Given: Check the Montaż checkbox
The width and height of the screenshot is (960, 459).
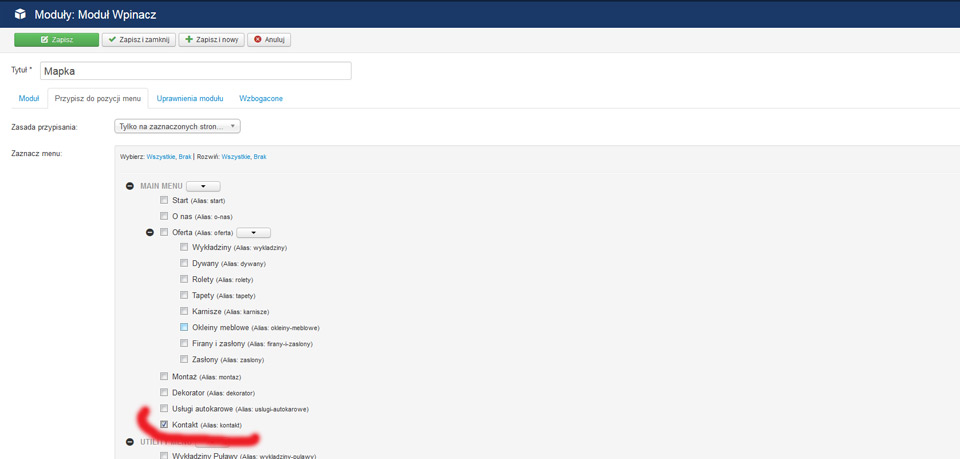Looking at the screenshot, I should (164, 376).
